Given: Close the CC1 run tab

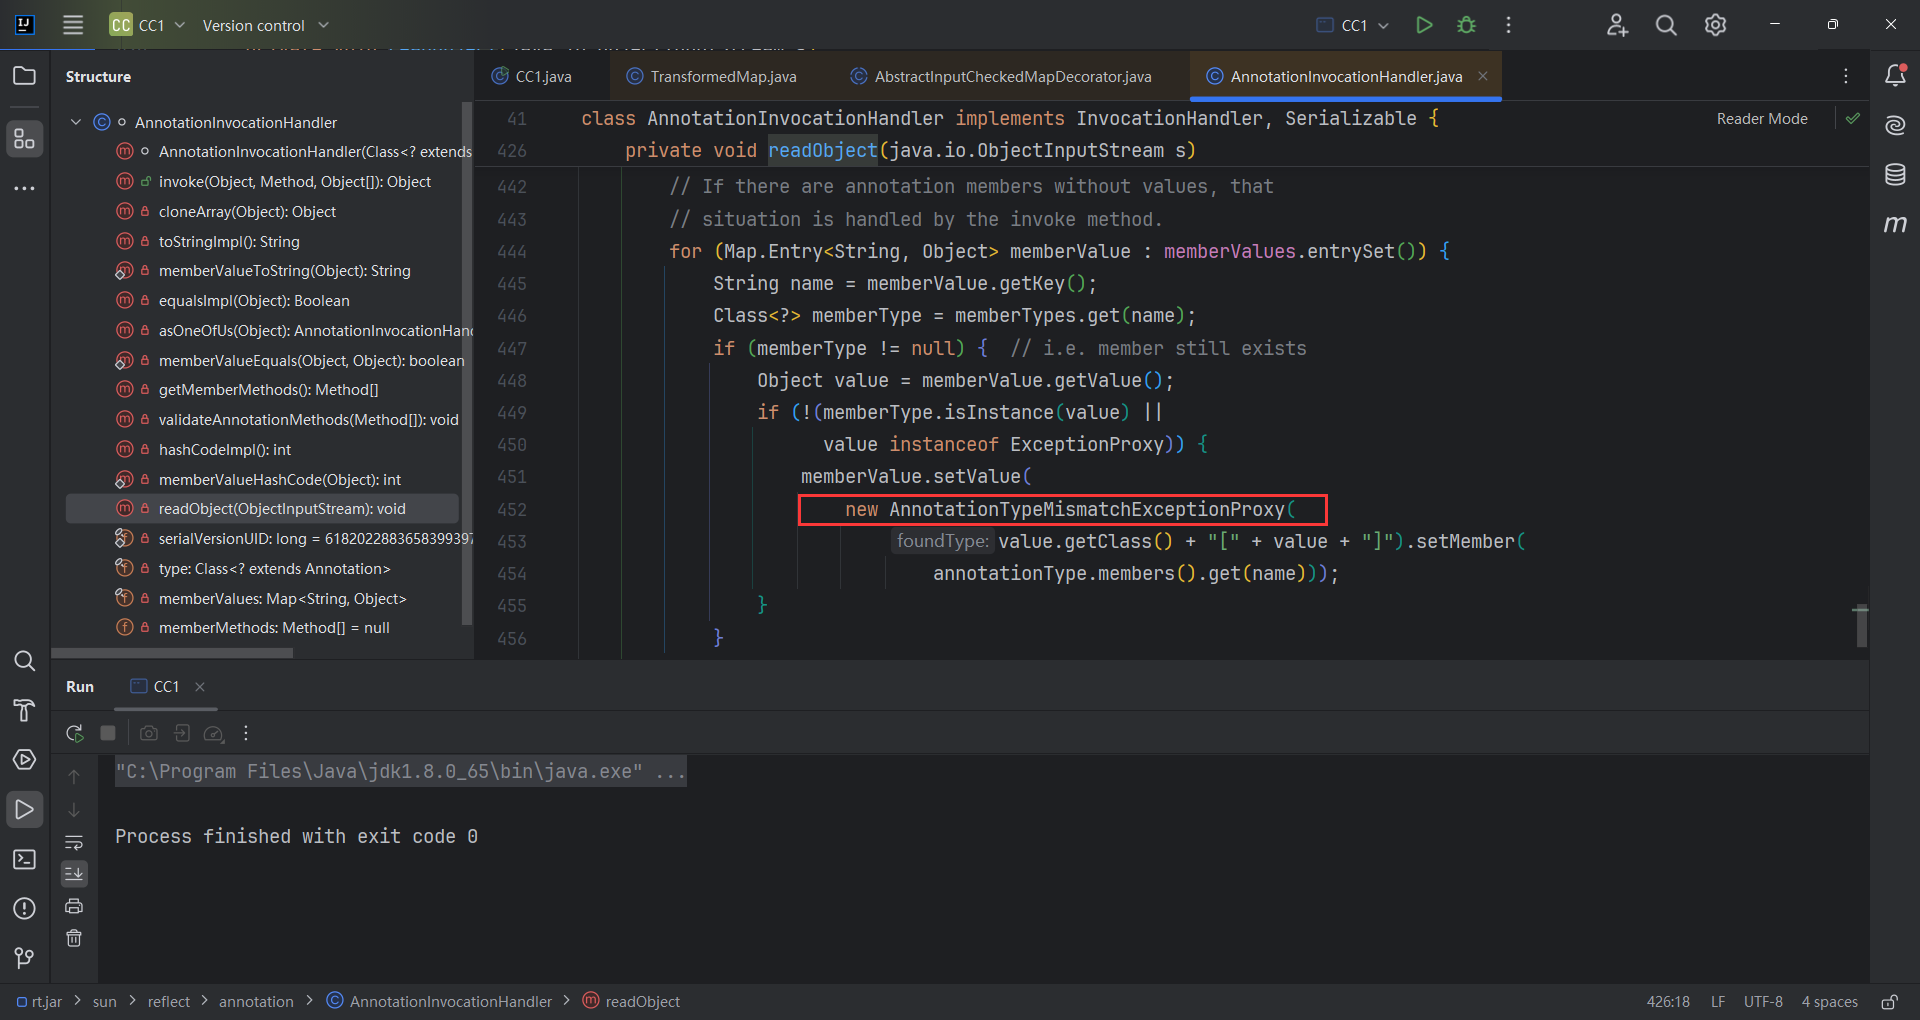Looking at the screenshot, I should pyautogui.click(x=200, y=687).
